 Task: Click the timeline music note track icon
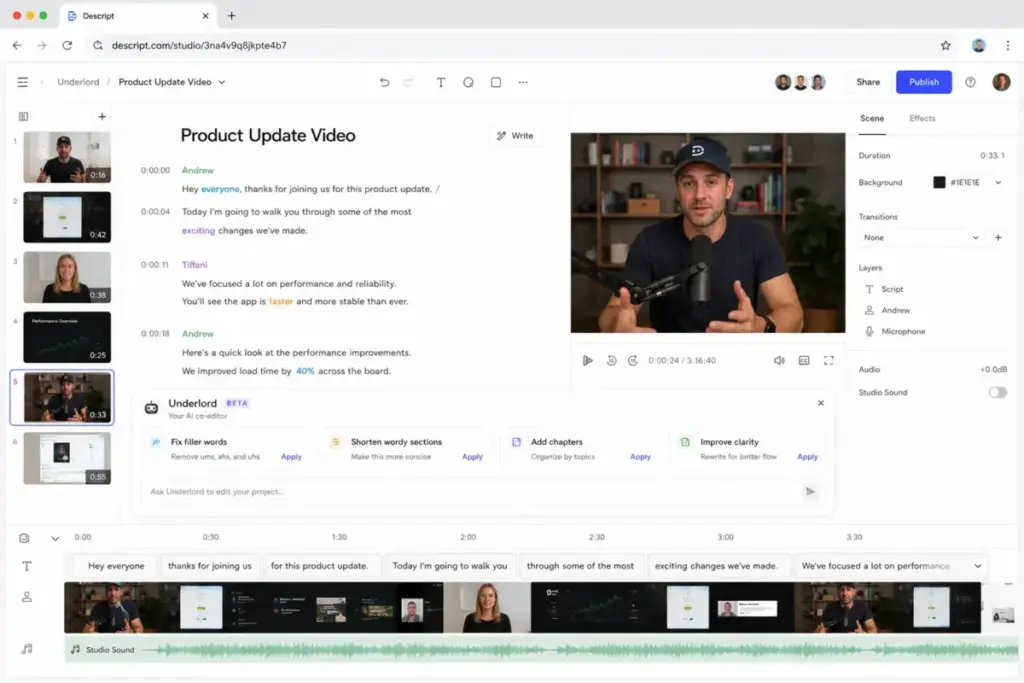(27, 649)
